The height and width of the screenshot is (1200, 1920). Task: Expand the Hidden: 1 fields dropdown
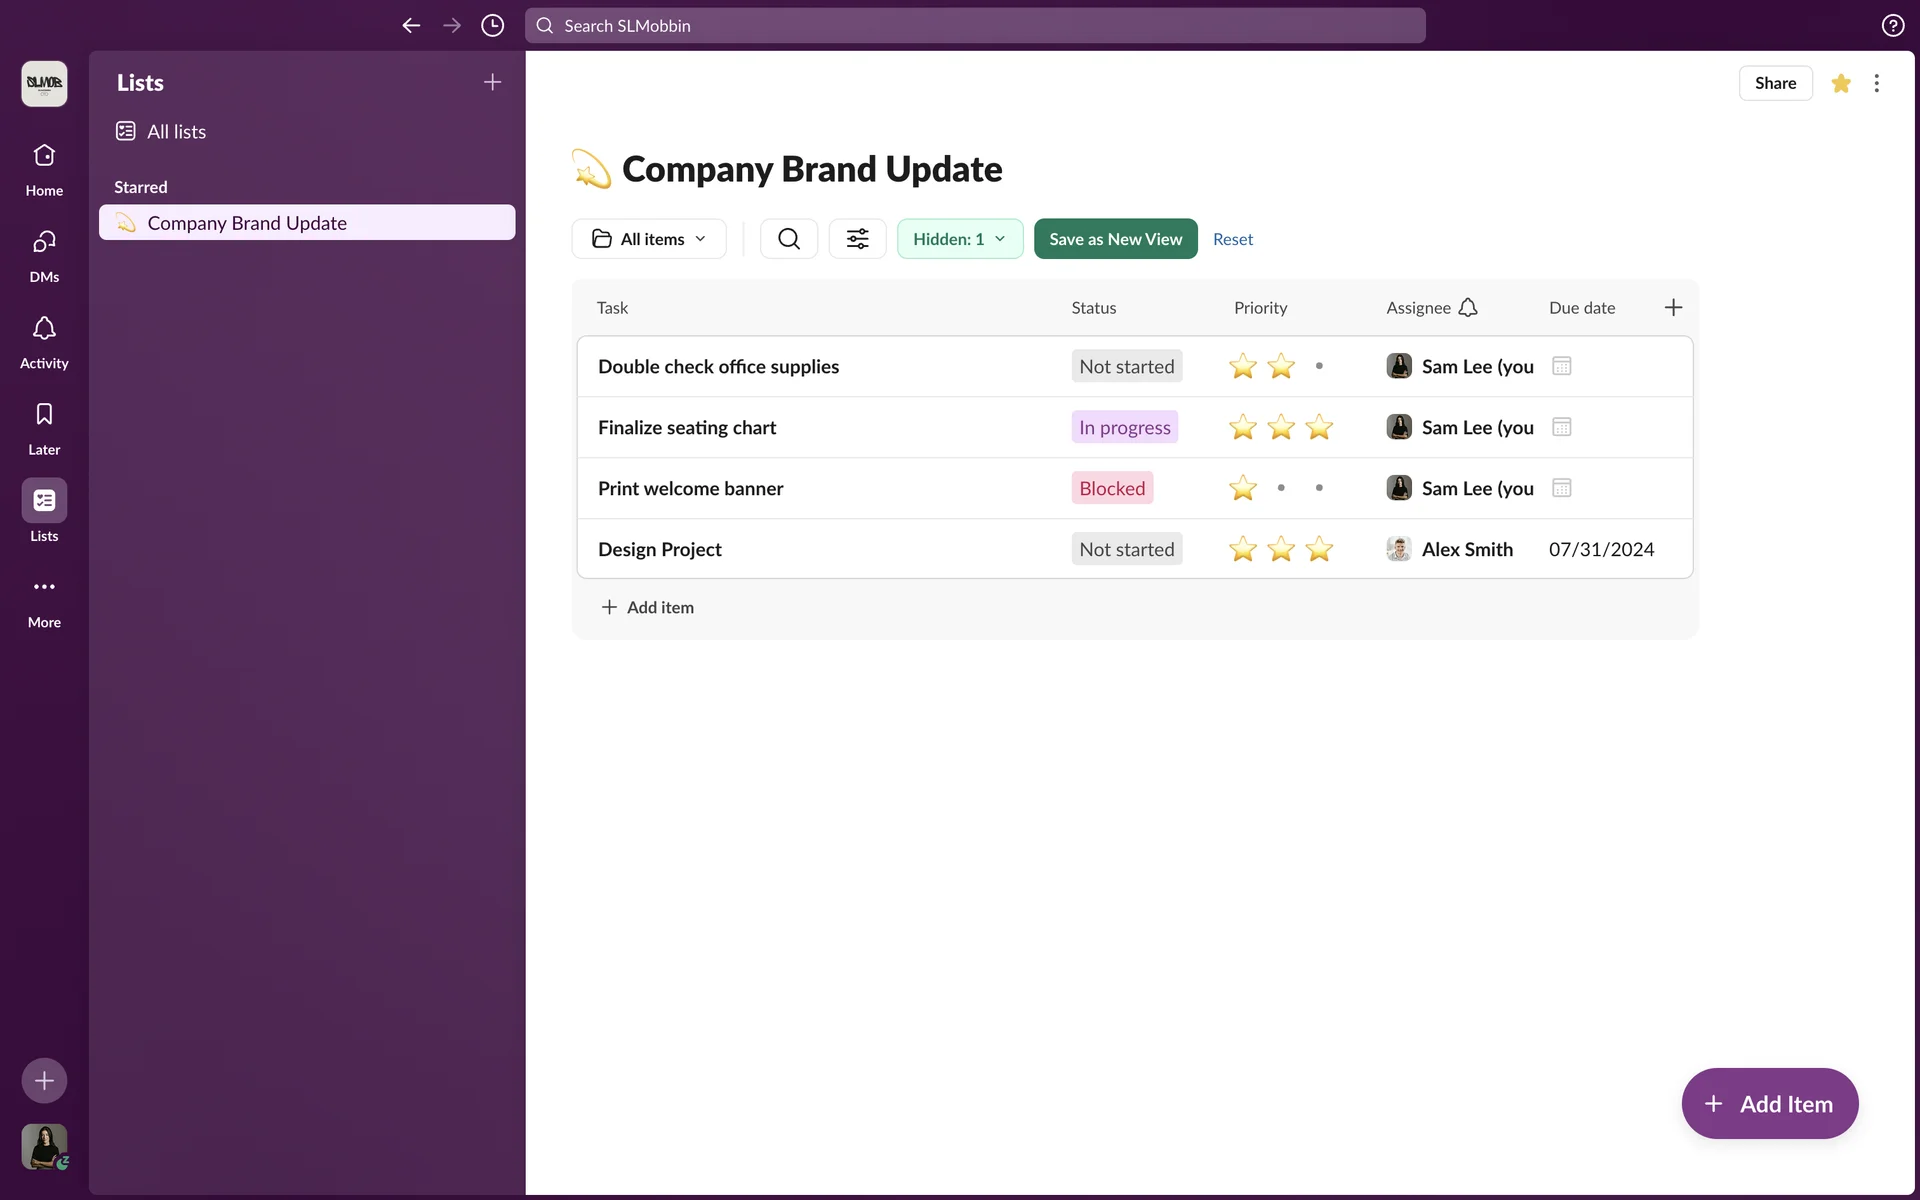click(x=959, y=239)
